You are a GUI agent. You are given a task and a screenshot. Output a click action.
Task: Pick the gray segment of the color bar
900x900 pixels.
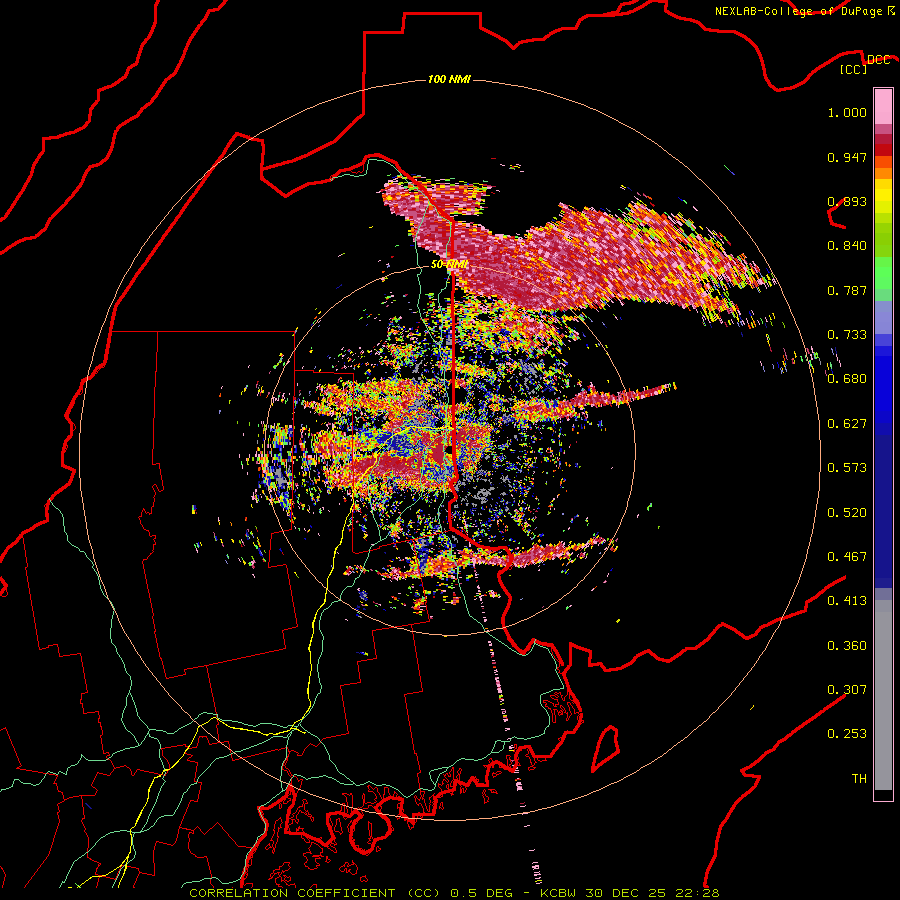(x=883, y=695)
